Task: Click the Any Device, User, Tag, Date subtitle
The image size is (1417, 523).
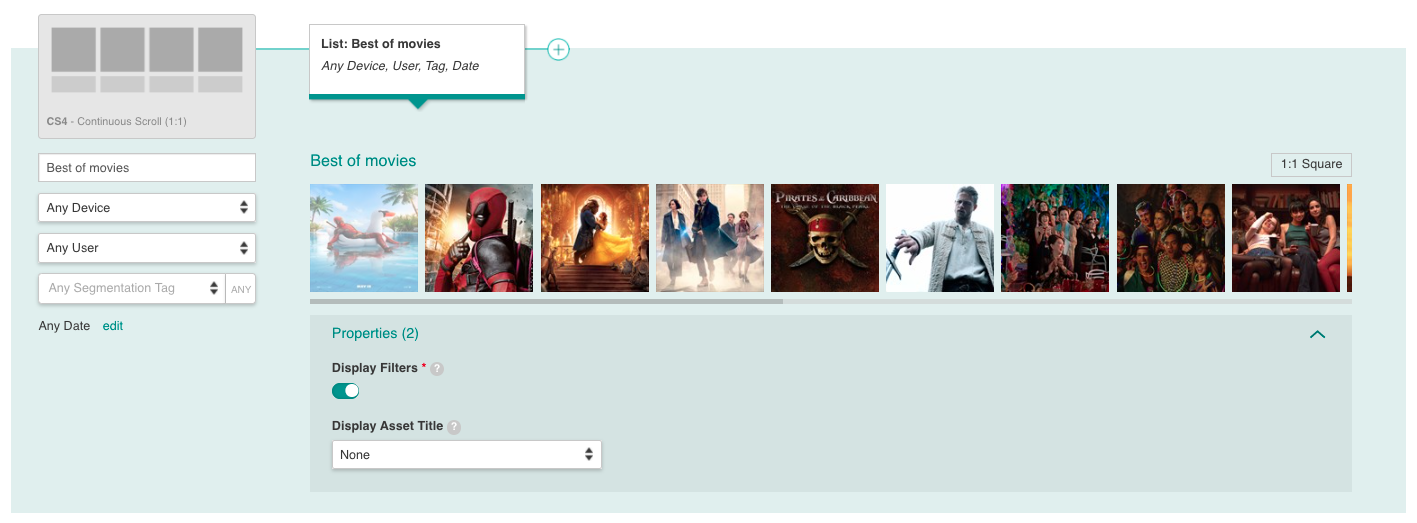Action: (400, 66)
